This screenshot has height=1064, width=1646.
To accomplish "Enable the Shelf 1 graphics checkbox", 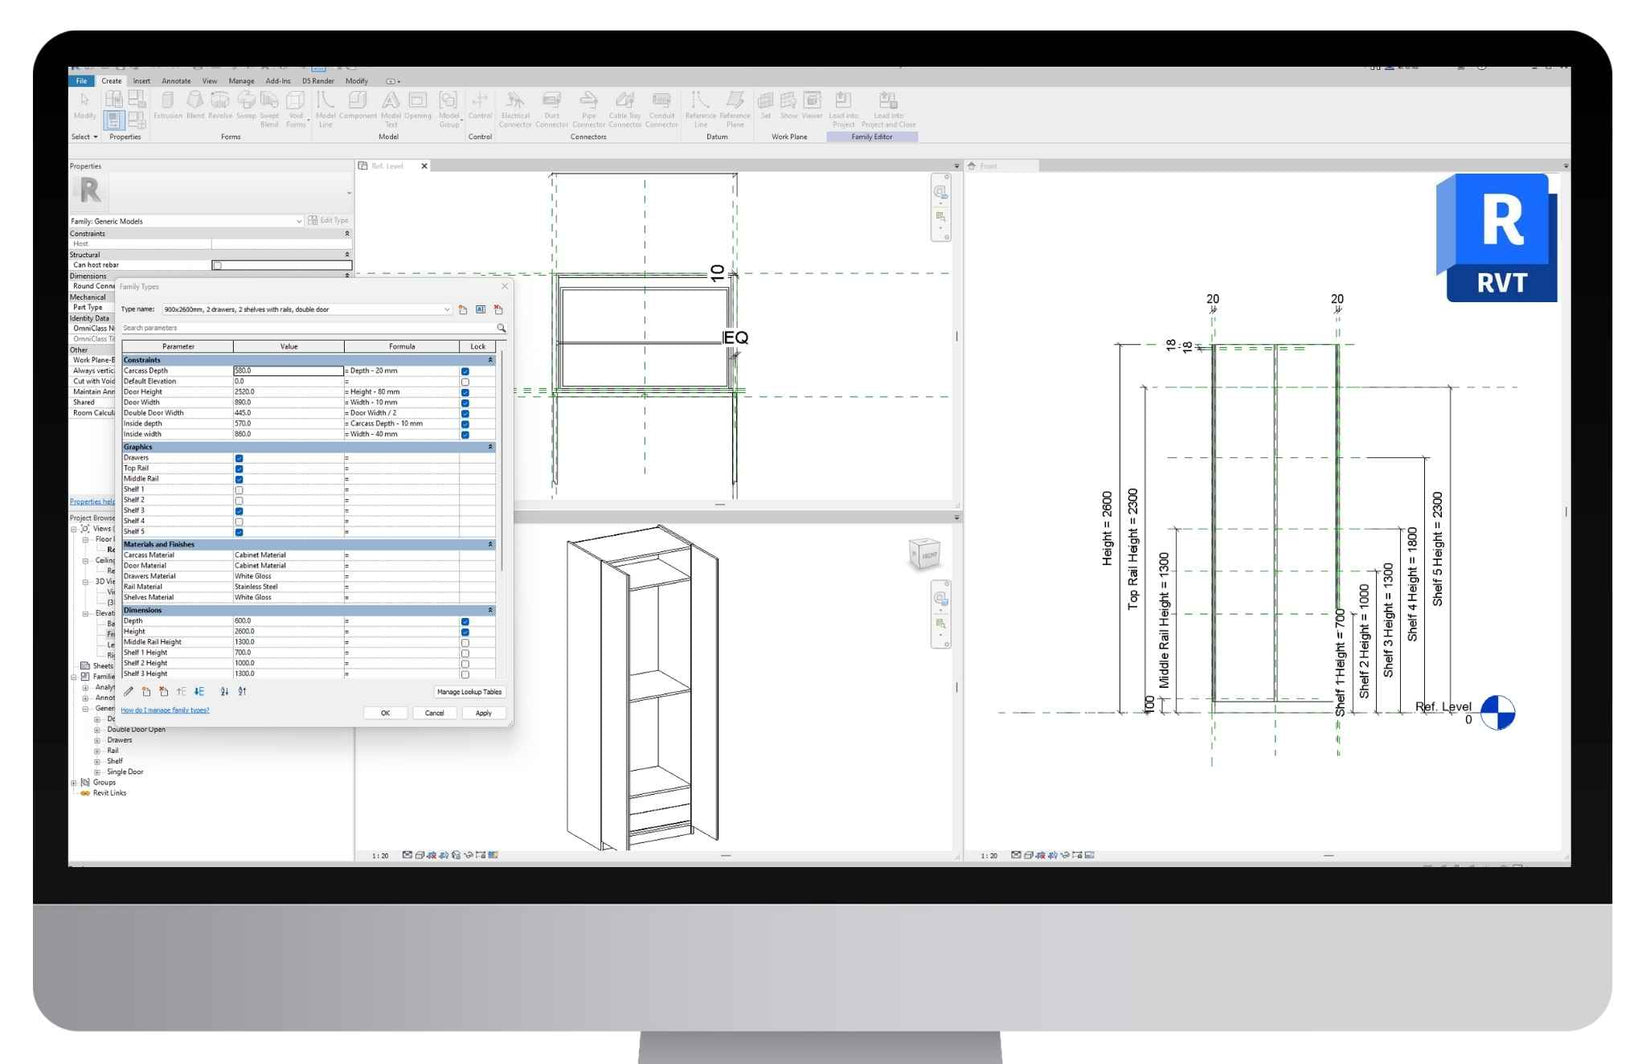I will pyautogui.click(x=239, y=490).
